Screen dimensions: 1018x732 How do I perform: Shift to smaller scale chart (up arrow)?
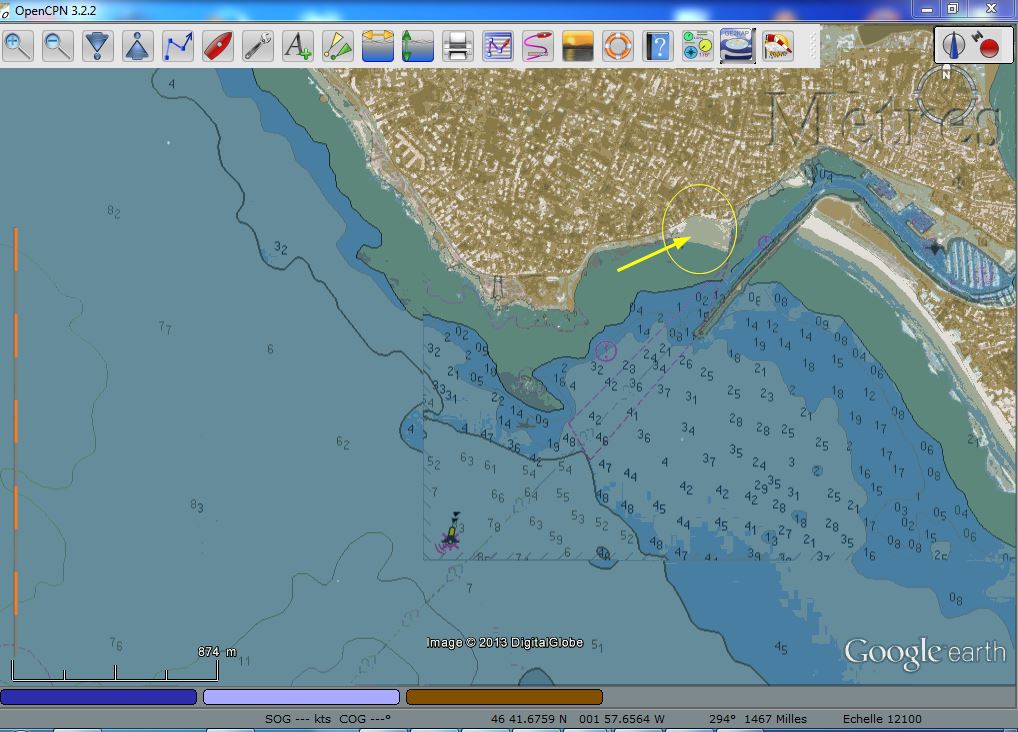click(x=138, y=46)
